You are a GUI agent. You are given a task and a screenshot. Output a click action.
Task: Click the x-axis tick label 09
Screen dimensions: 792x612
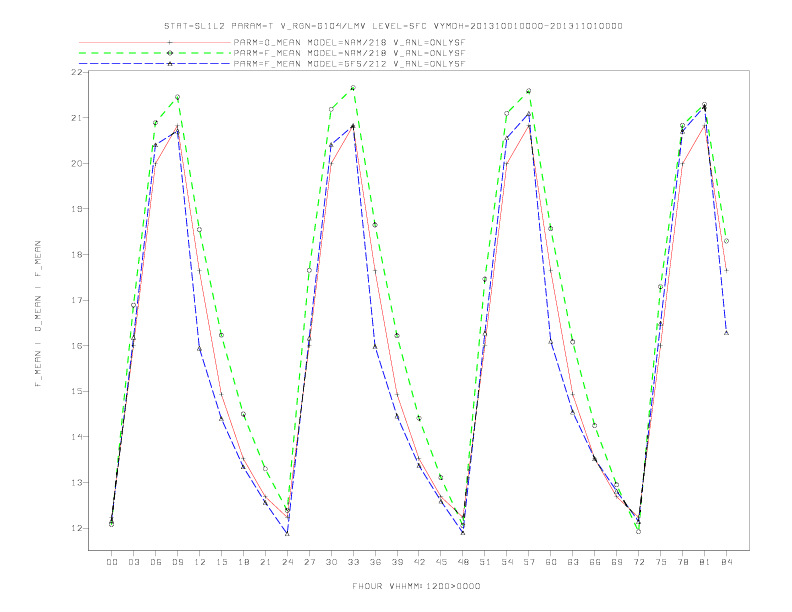[x=177, y=562]
